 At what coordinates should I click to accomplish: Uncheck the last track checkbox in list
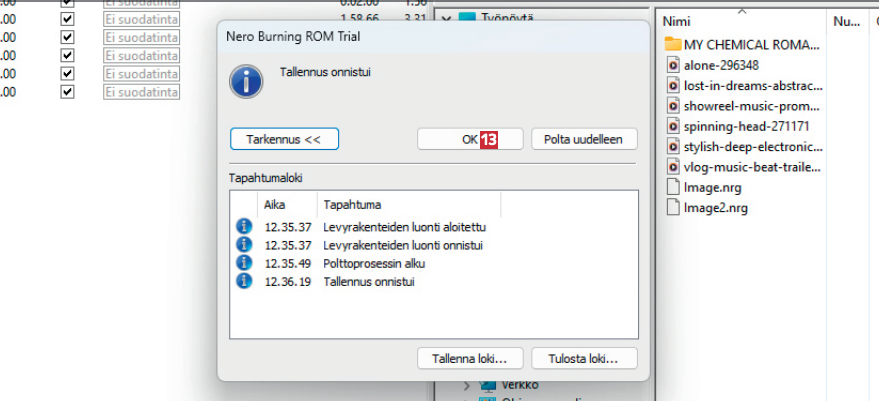(67, 92)
